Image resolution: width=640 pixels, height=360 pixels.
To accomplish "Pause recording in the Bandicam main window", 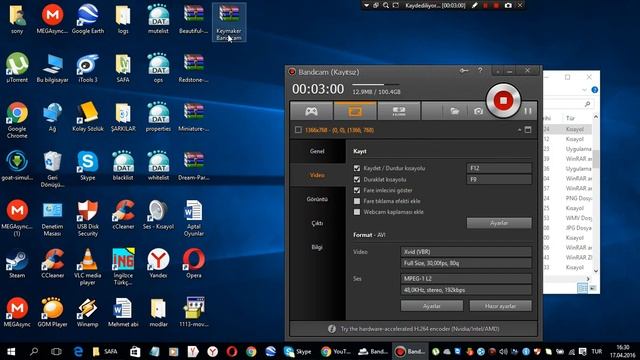I will pyautogui.click(x=528, y=111).
